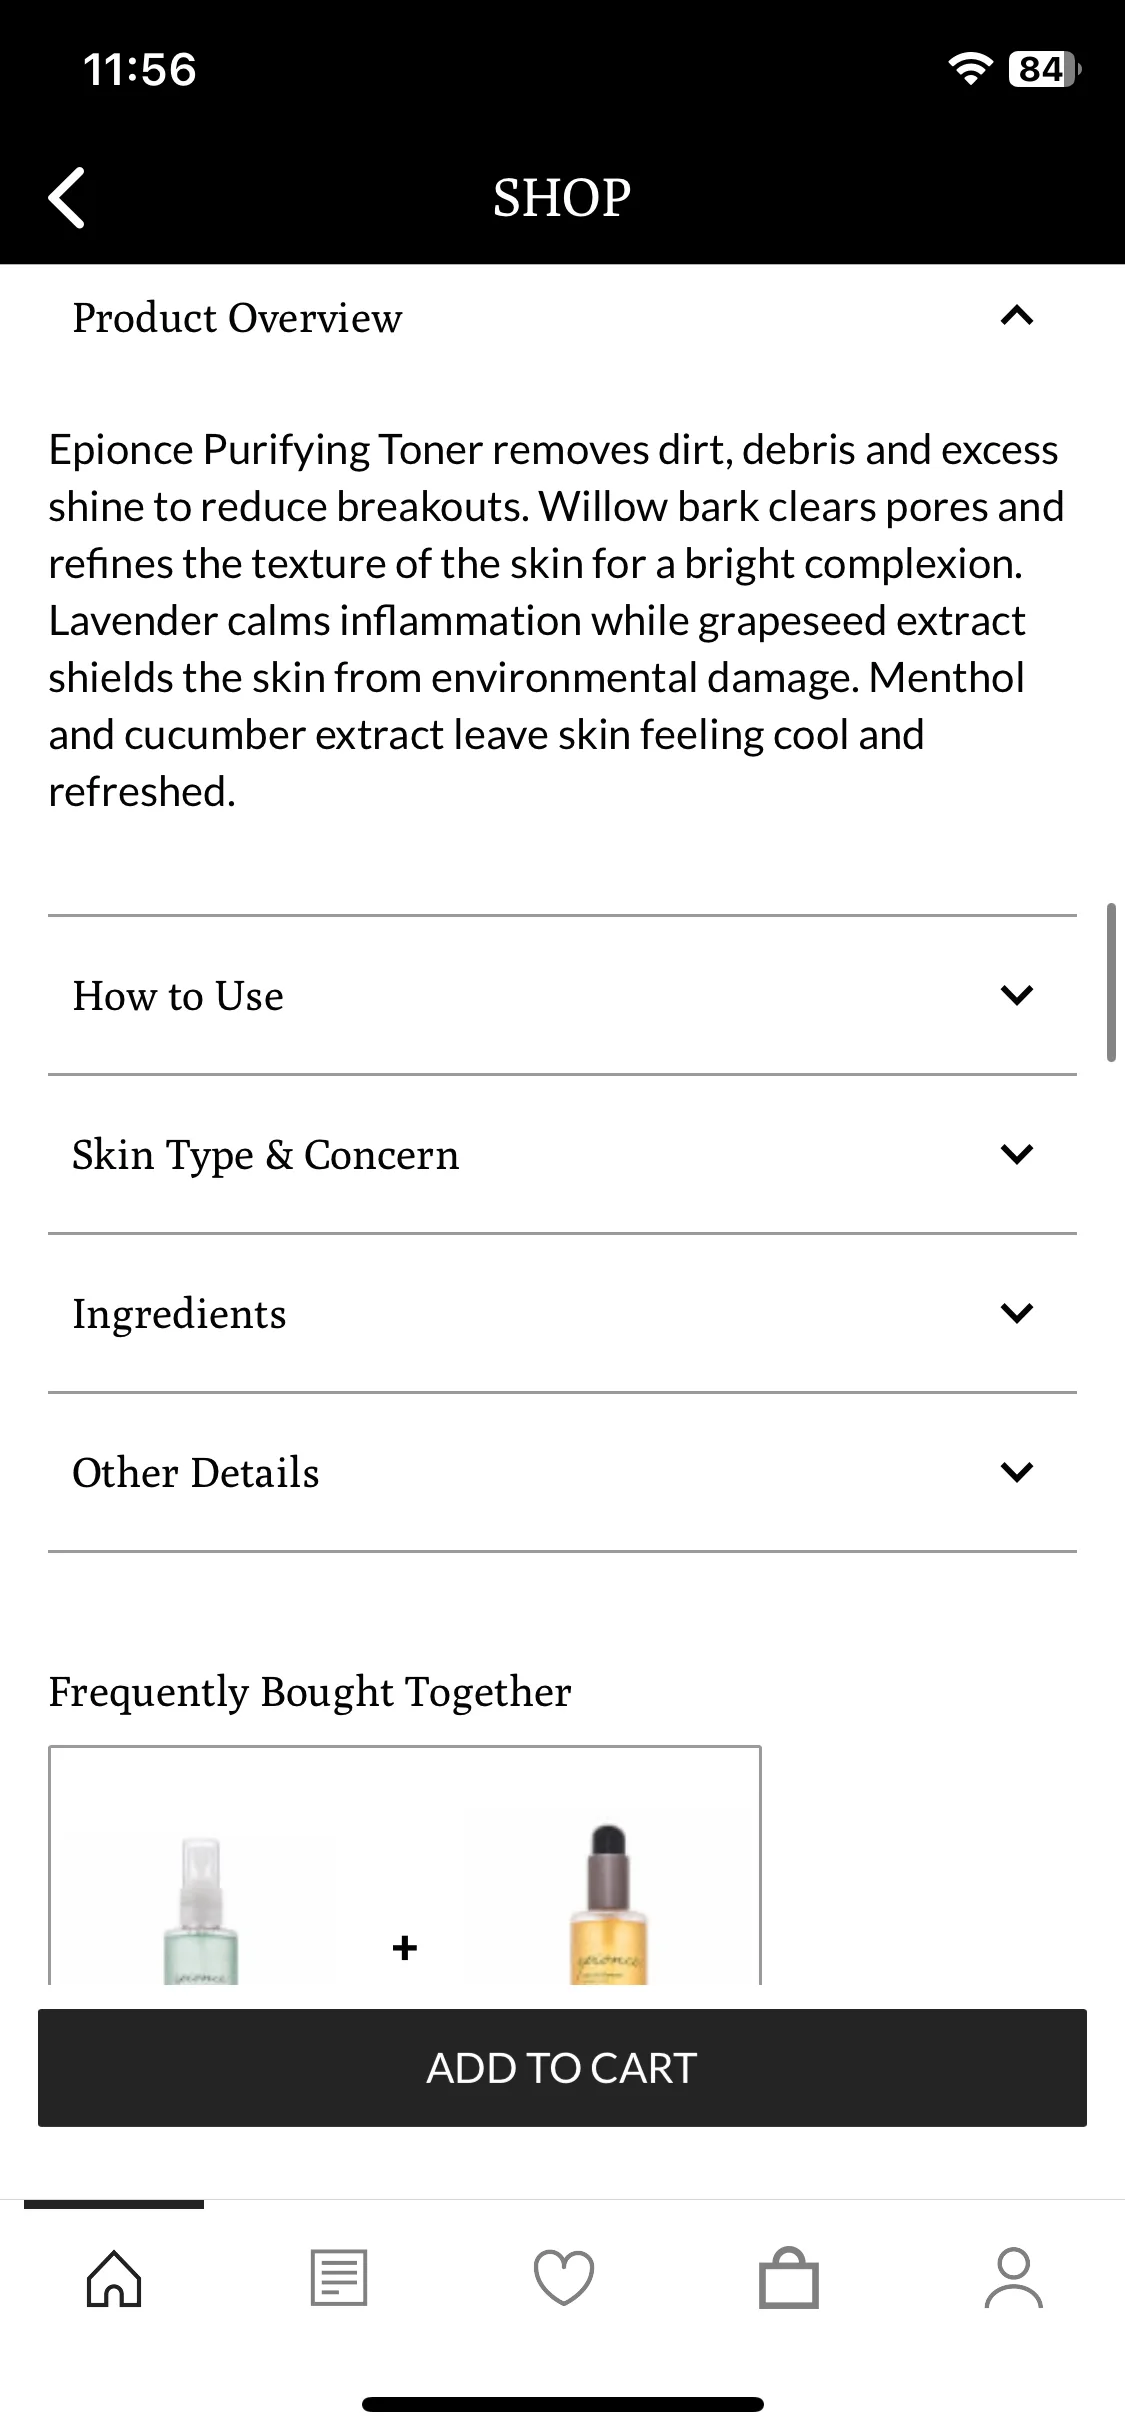
Task: Select the golden oil bottle thumbnail
Action: (x=609, y=1905)
